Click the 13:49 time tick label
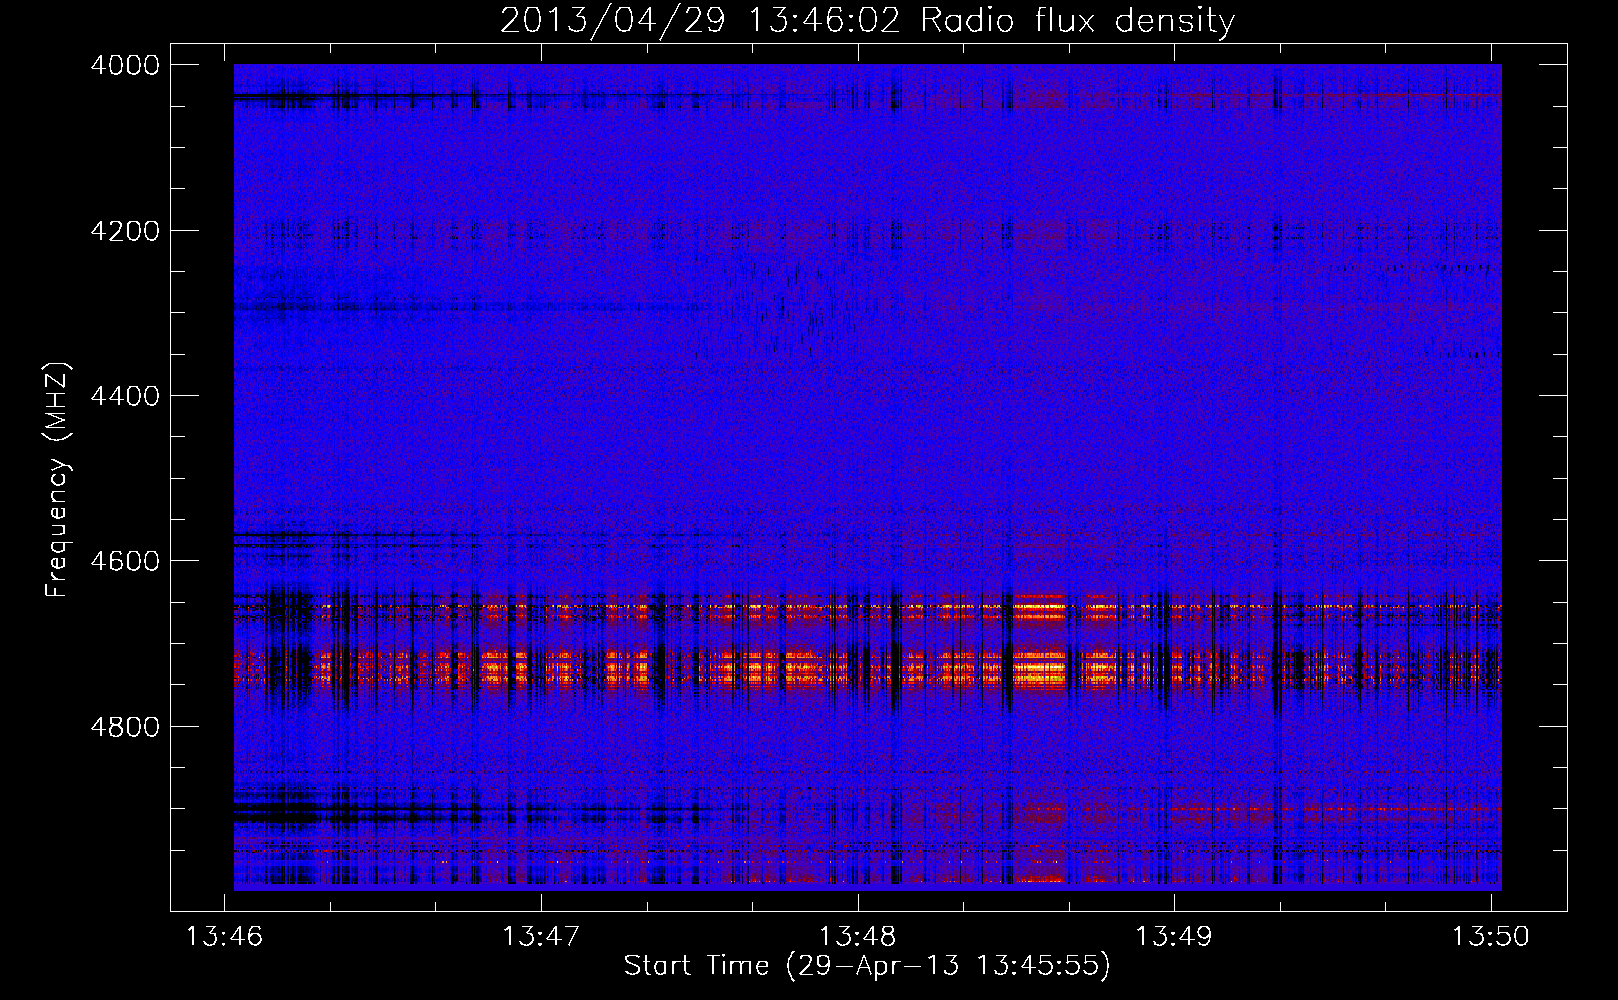This screenshot has height=1000, width=1618. (1174, 936)
